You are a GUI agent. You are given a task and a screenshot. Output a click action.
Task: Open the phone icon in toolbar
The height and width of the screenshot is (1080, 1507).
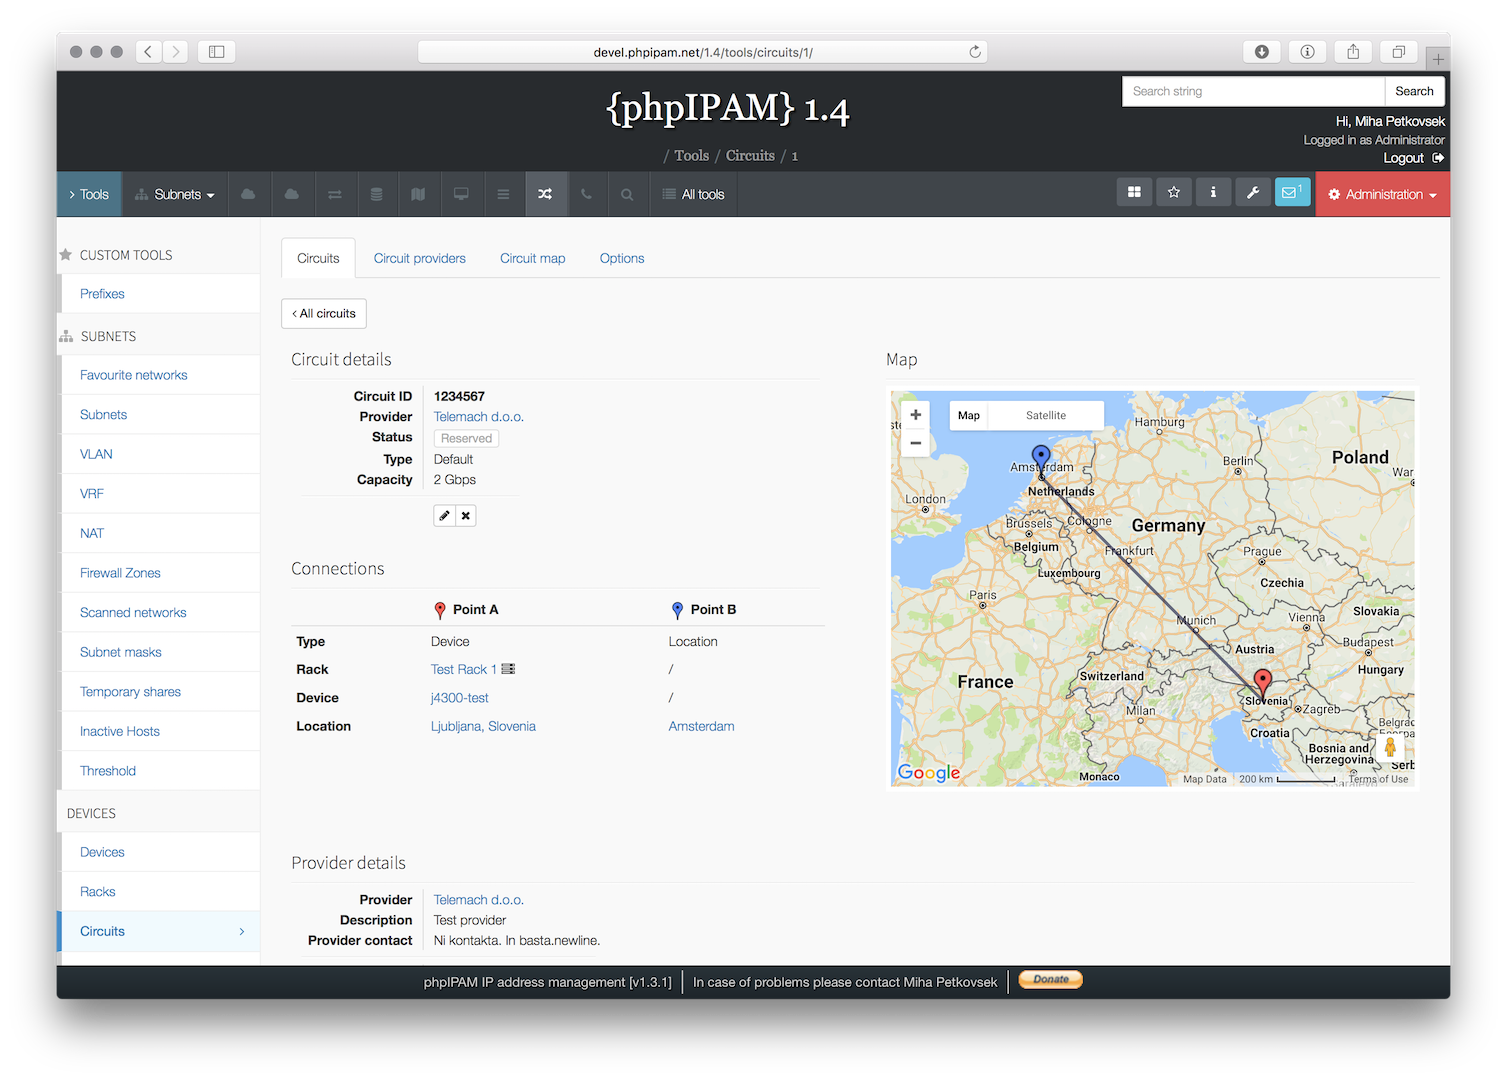[588, 193]
